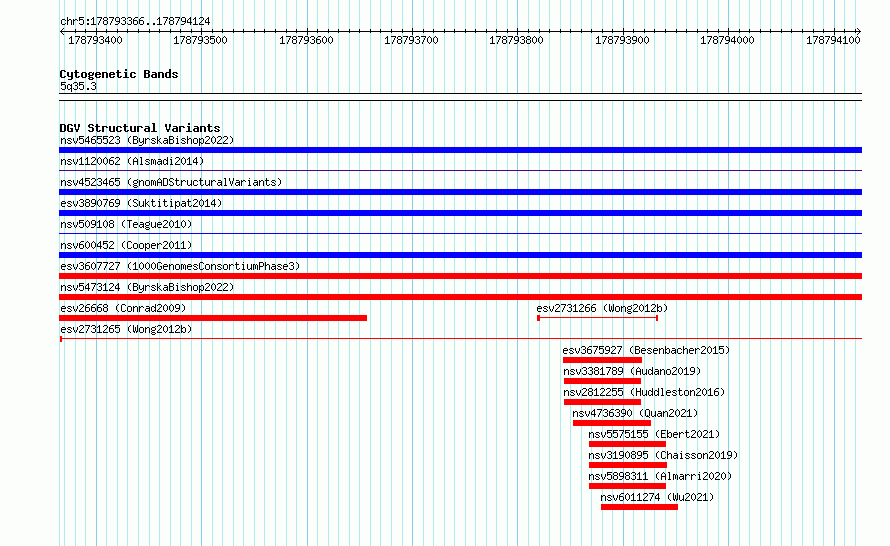Click esv26668 (Conrad2009) label
Image resolution: width=890 pixels, height=546 pixels.
tap(123, 308)
